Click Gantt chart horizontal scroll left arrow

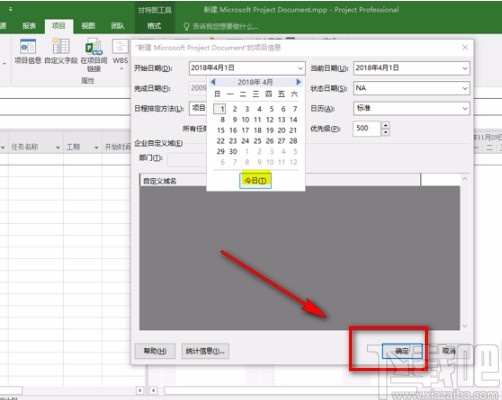[154, 390]
